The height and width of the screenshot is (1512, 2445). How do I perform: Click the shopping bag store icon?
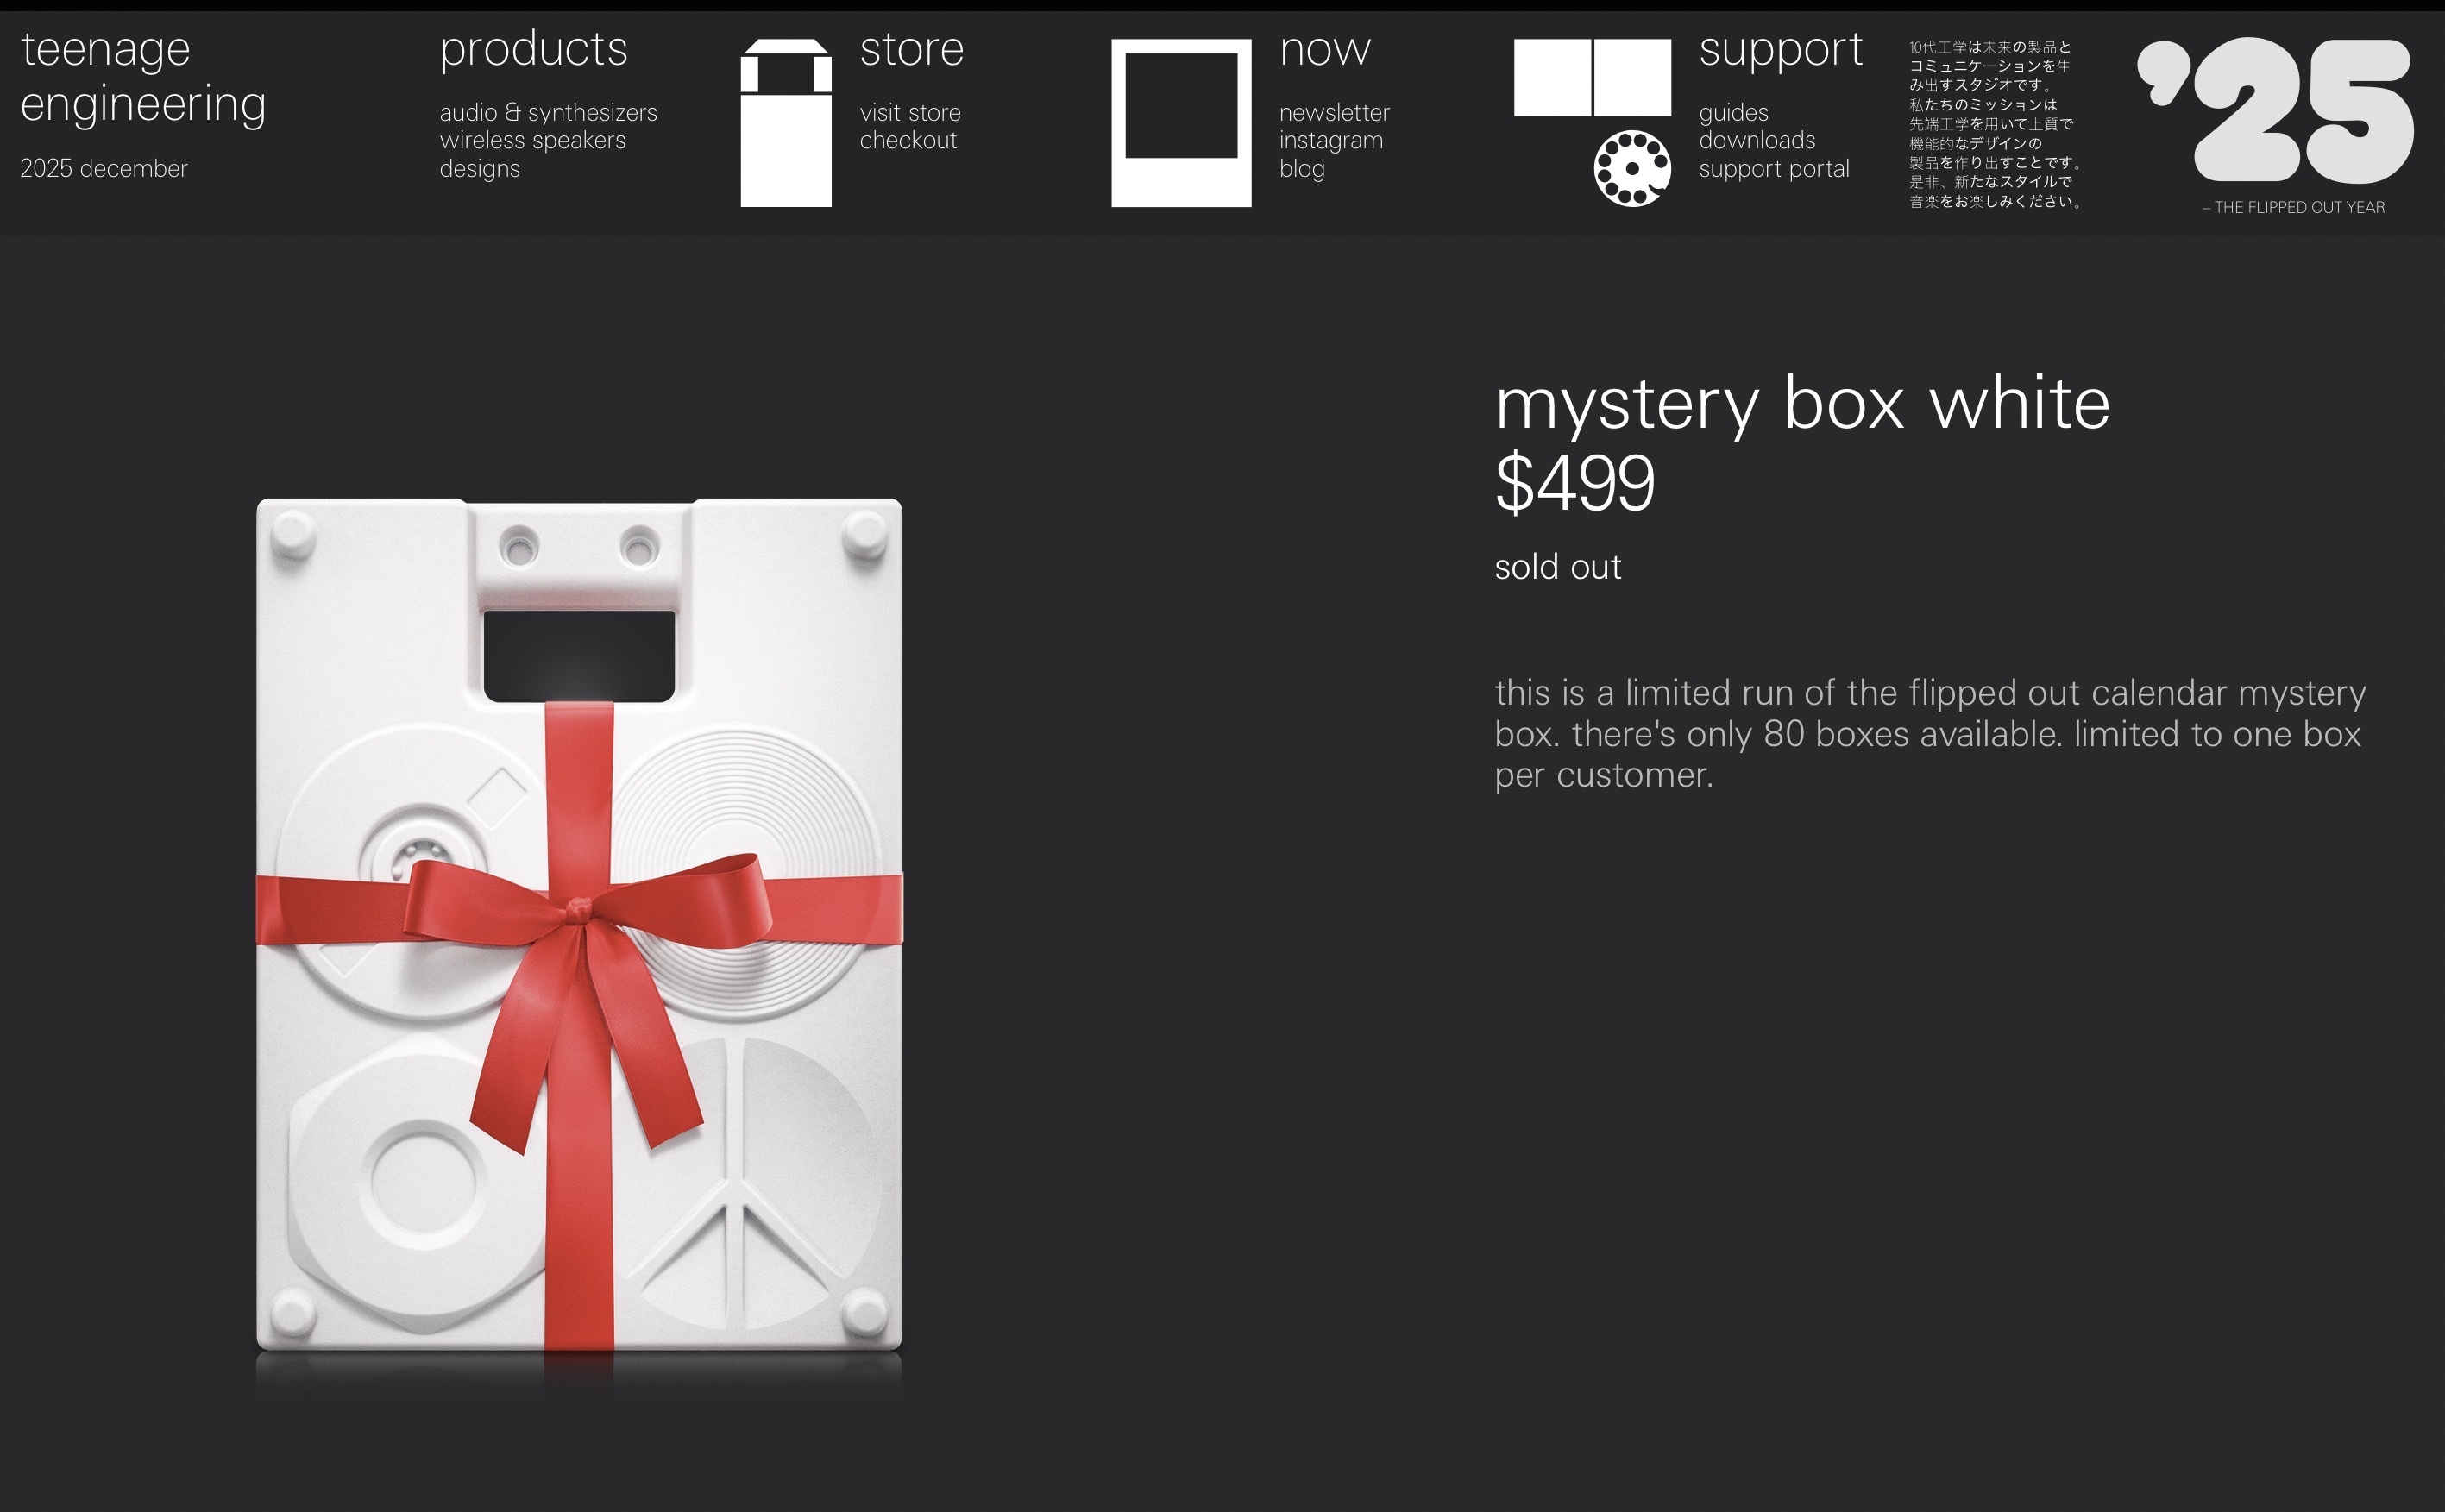(786, 123)
